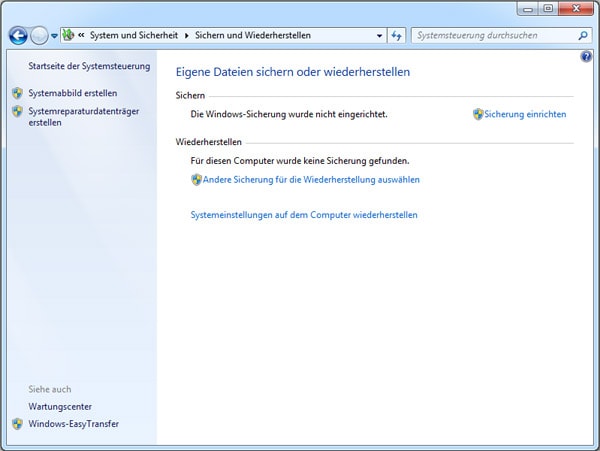Viewport: 600px width, 451px height.
Task: Click the refresh button beside address bar
Action: (x=396, y=36)
